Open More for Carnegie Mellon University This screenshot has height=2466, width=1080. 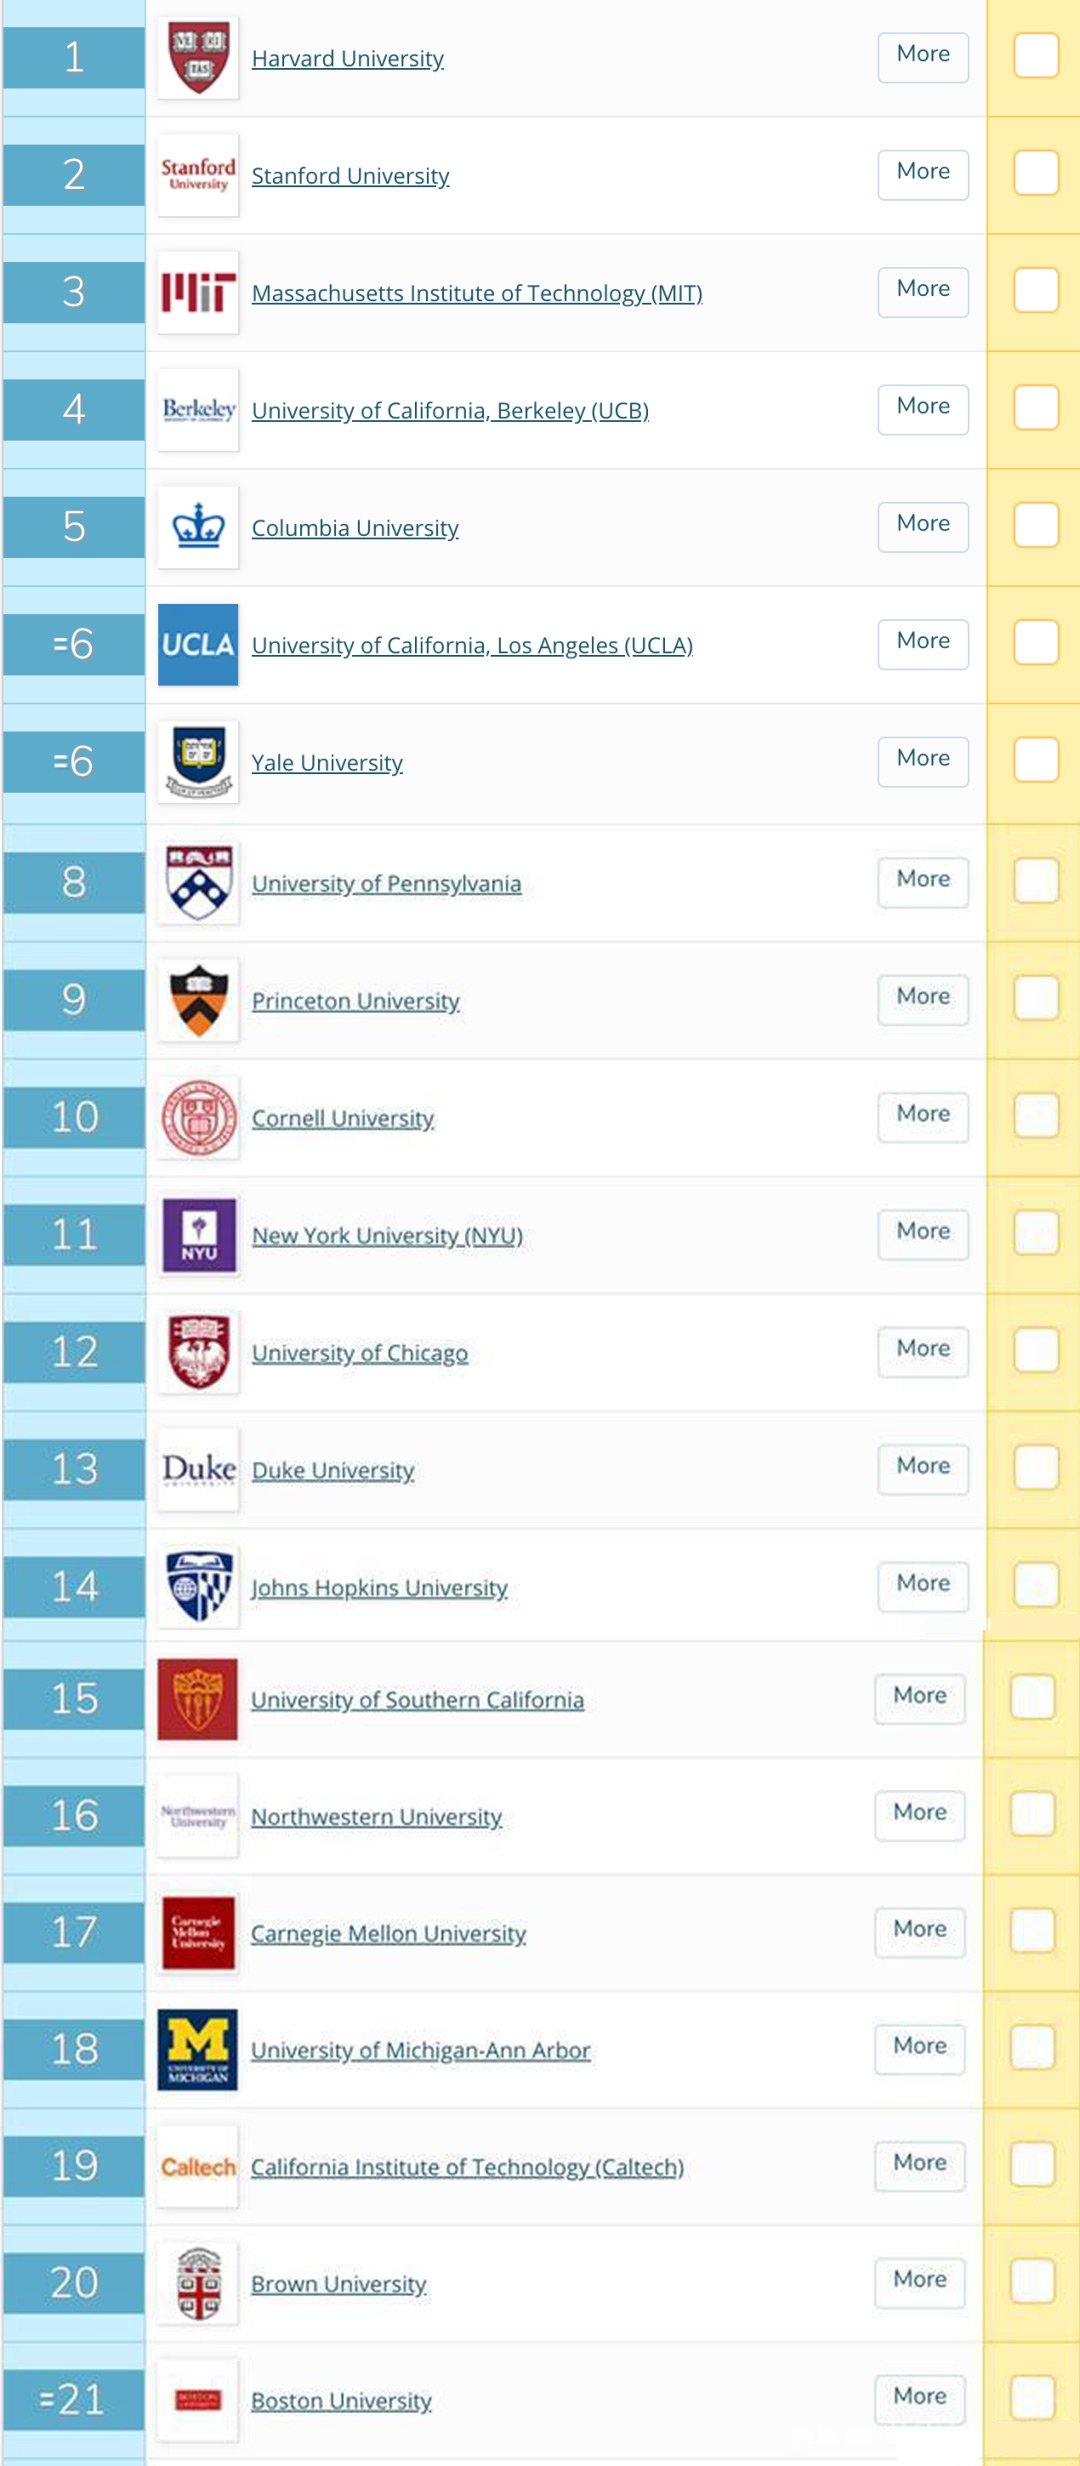click(x=920, y=1931)
